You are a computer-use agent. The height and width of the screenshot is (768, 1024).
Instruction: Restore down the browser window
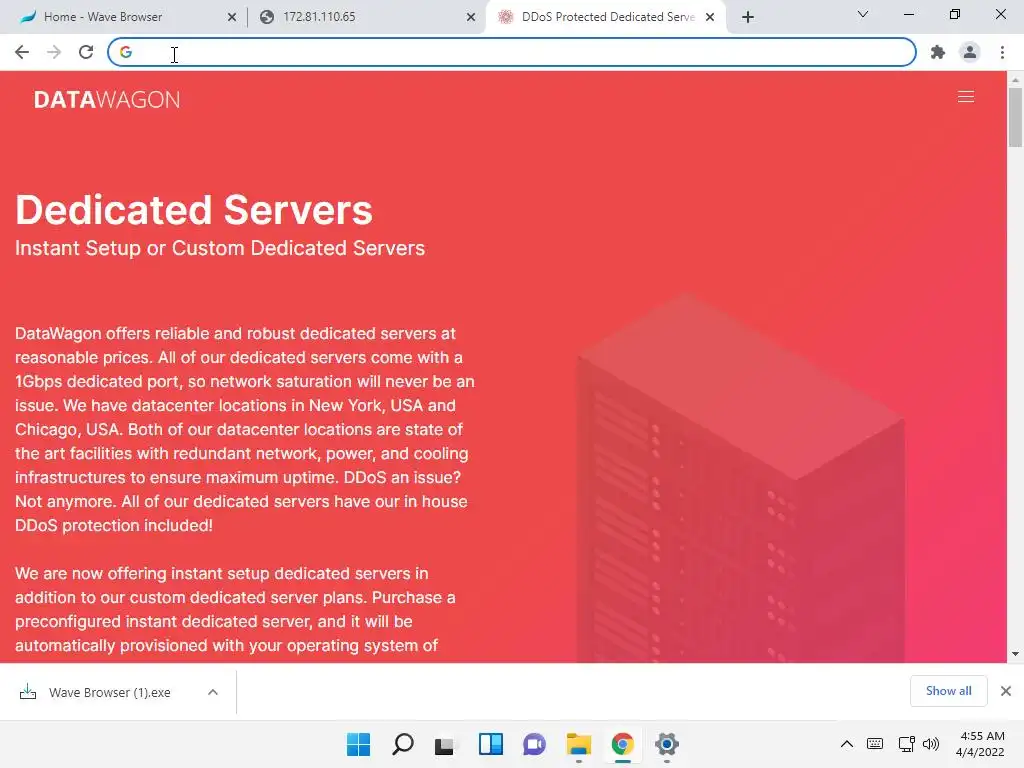tap(955, 14)
